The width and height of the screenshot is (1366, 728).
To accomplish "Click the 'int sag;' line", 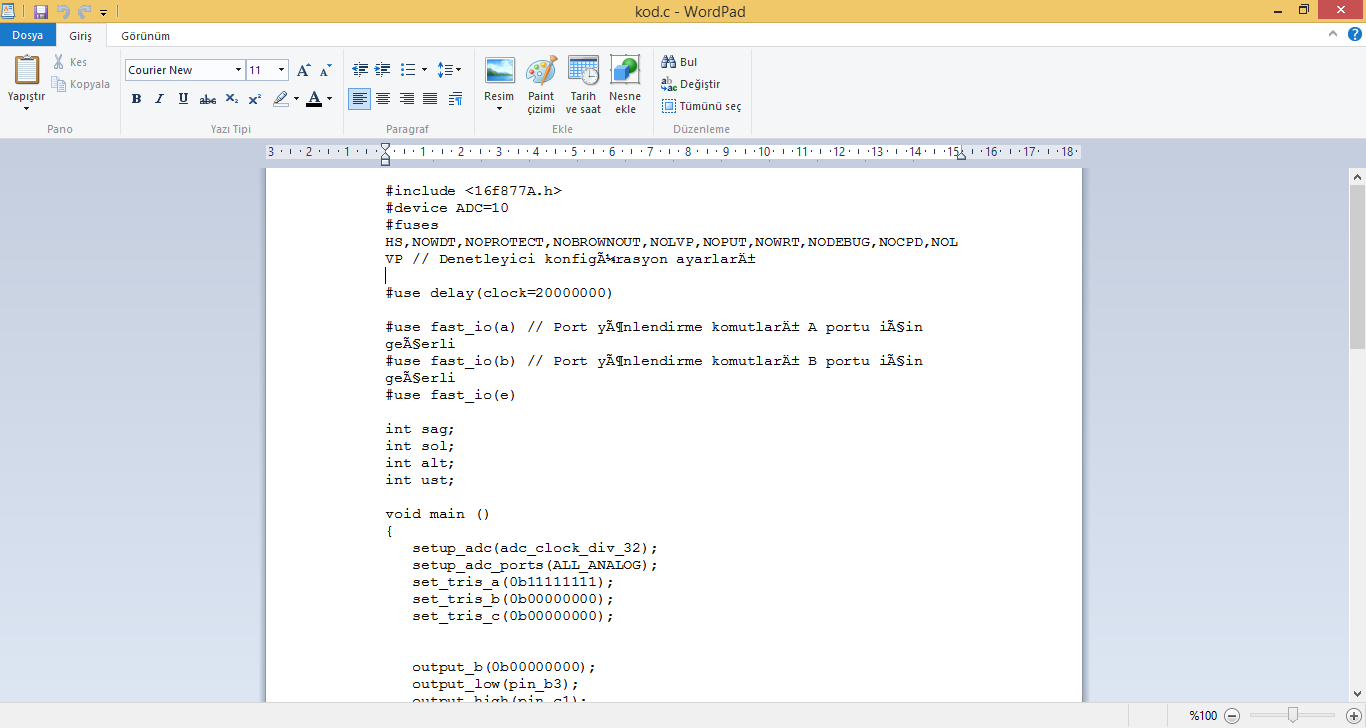I will (420, 429).
